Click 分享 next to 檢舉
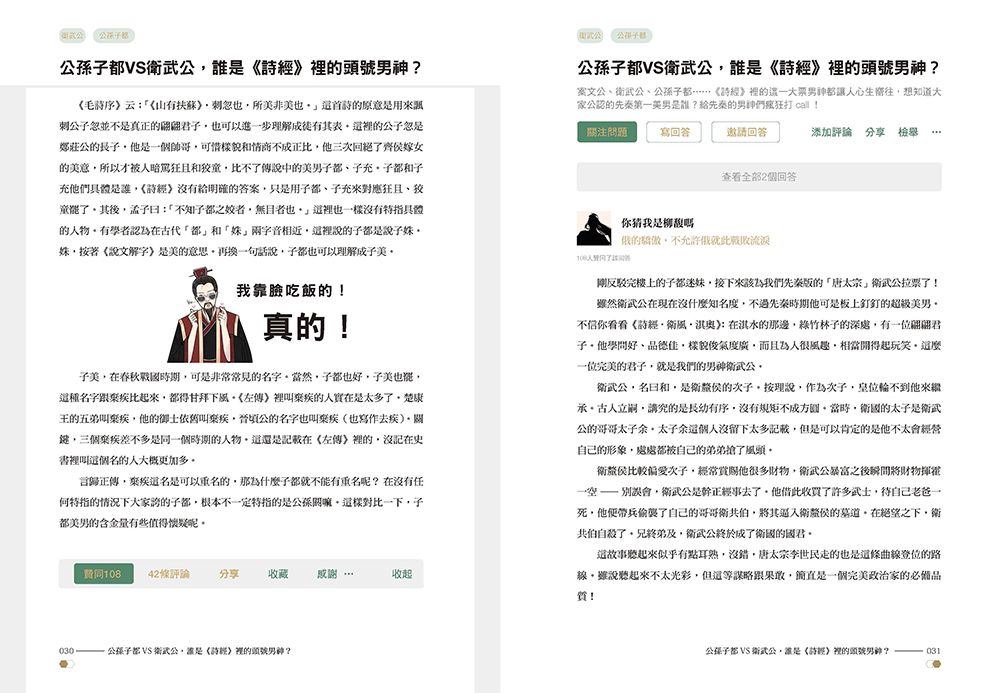The height and width of the screenshot is (693, 1000). tap(874, 132)
